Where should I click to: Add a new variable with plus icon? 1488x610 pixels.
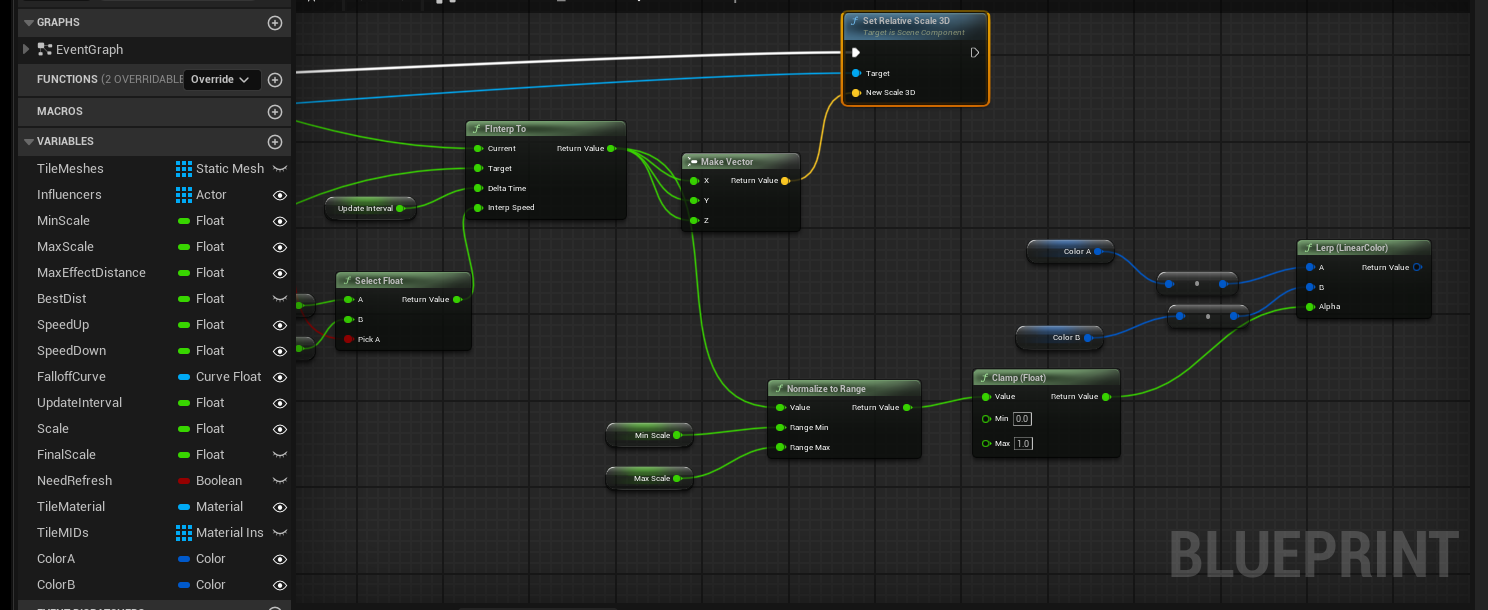[275, 142]
